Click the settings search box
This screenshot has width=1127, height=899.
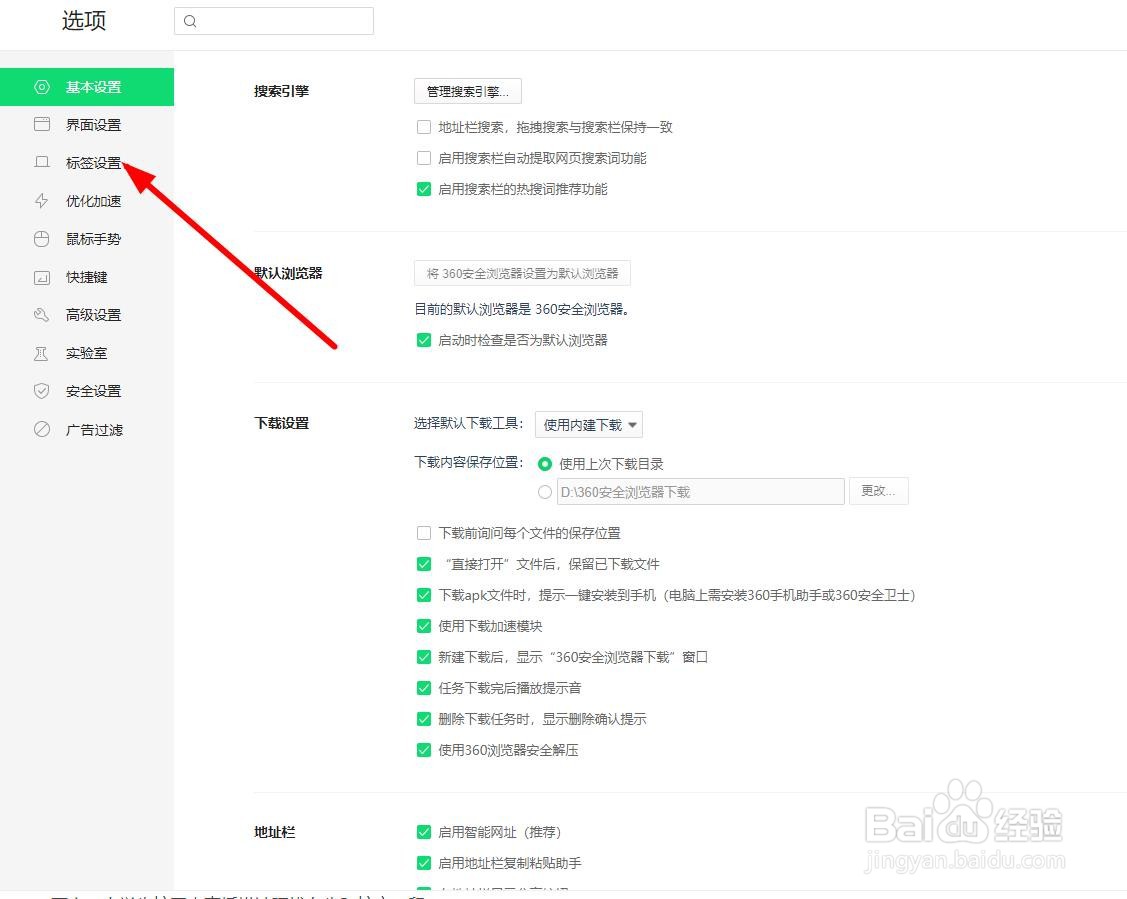tap(274, 20)
